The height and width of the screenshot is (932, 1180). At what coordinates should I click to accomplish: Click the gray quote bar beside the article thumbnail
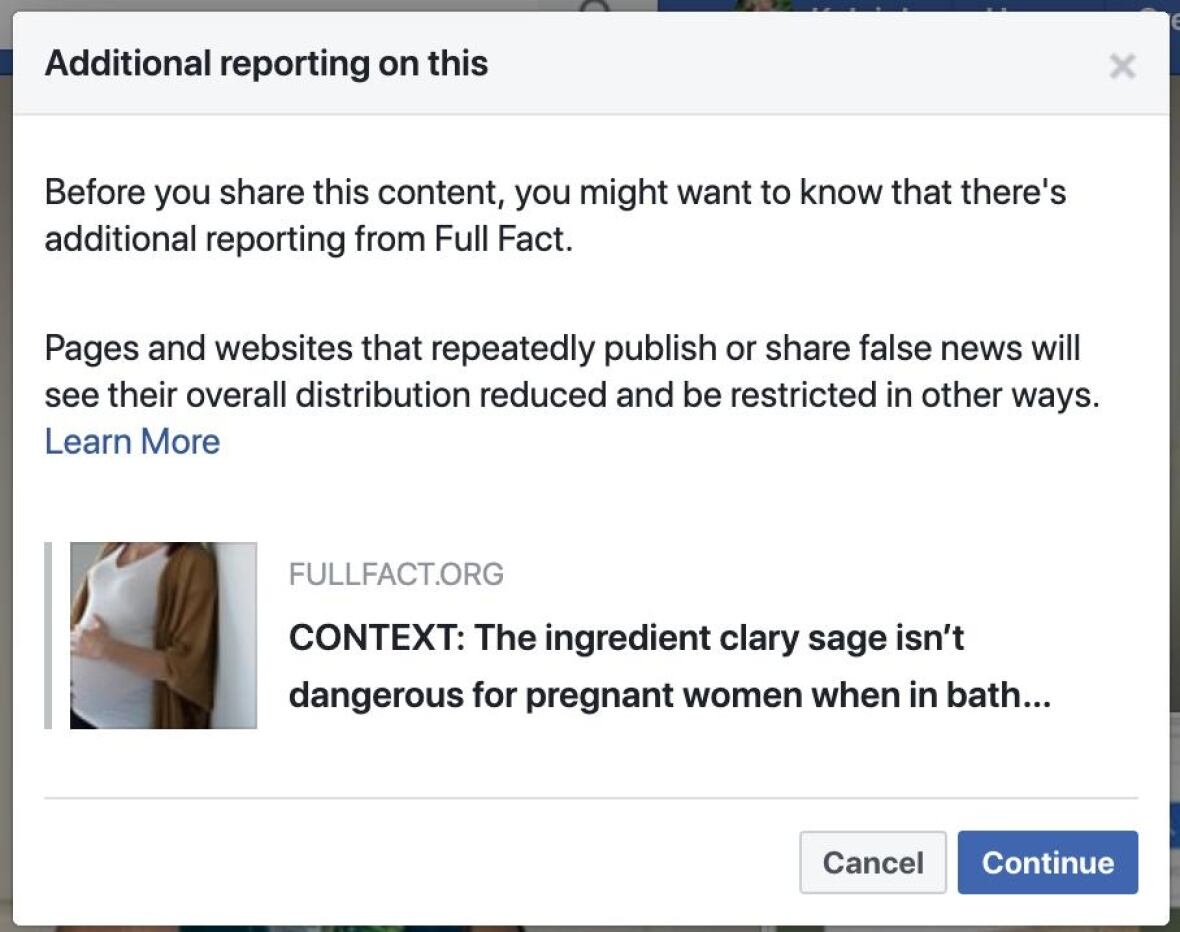tap(48, 635)
